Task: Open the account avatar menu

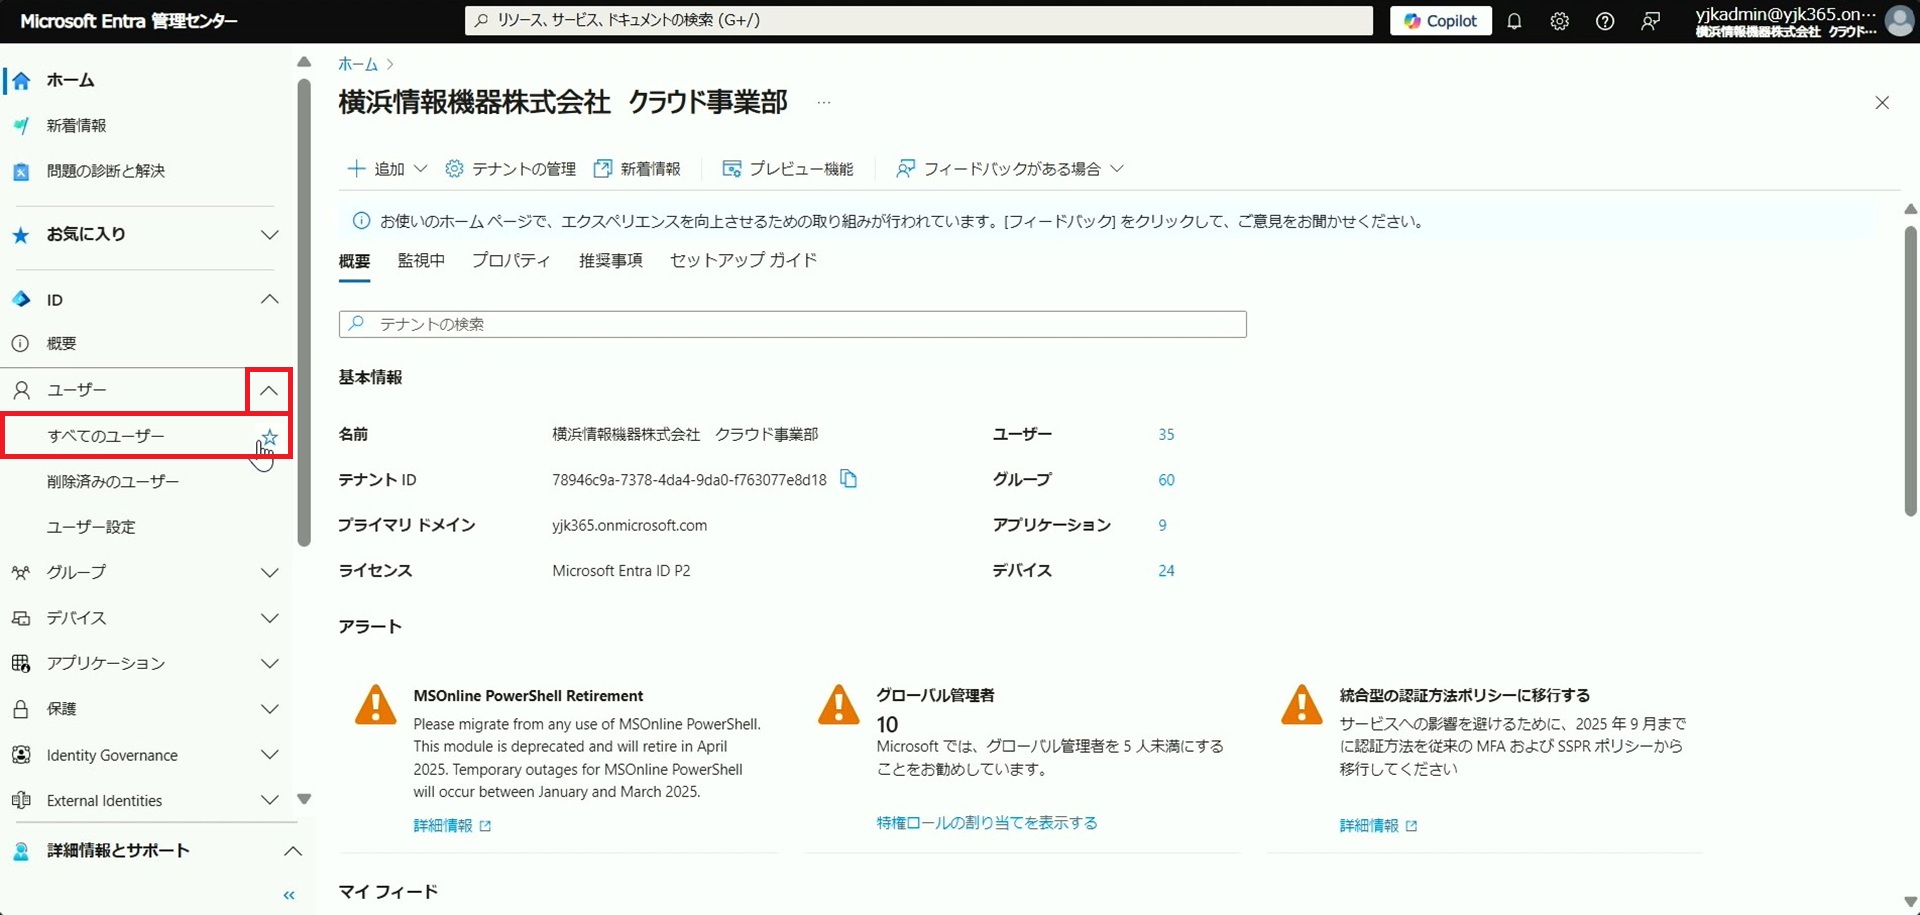Action: [x=1899, y=21]
